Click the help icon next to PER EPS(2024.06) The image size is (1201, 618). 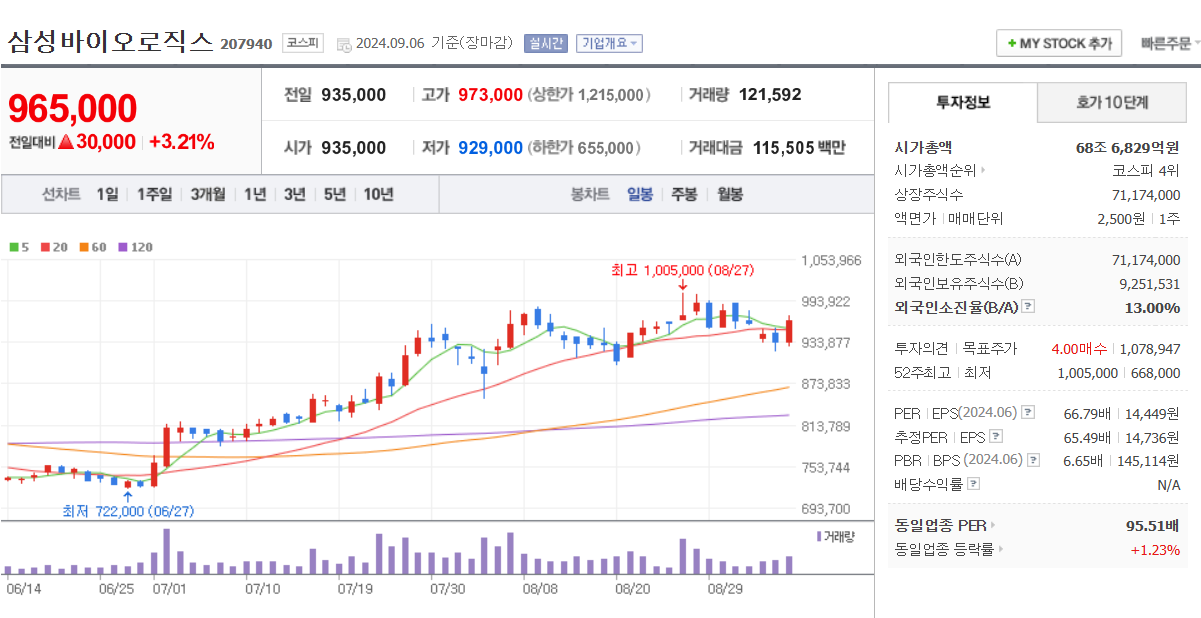1028,413
